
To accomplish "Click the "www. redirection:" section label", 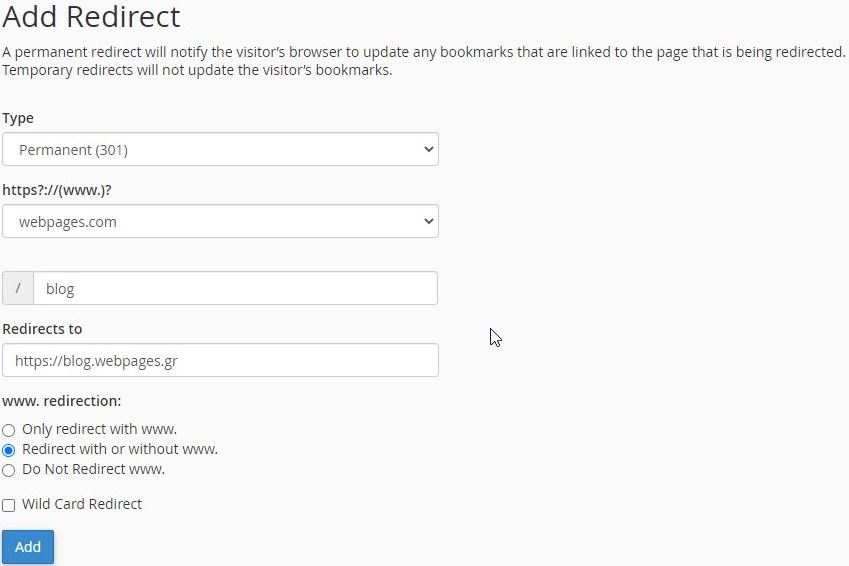I will coord(62,401).
